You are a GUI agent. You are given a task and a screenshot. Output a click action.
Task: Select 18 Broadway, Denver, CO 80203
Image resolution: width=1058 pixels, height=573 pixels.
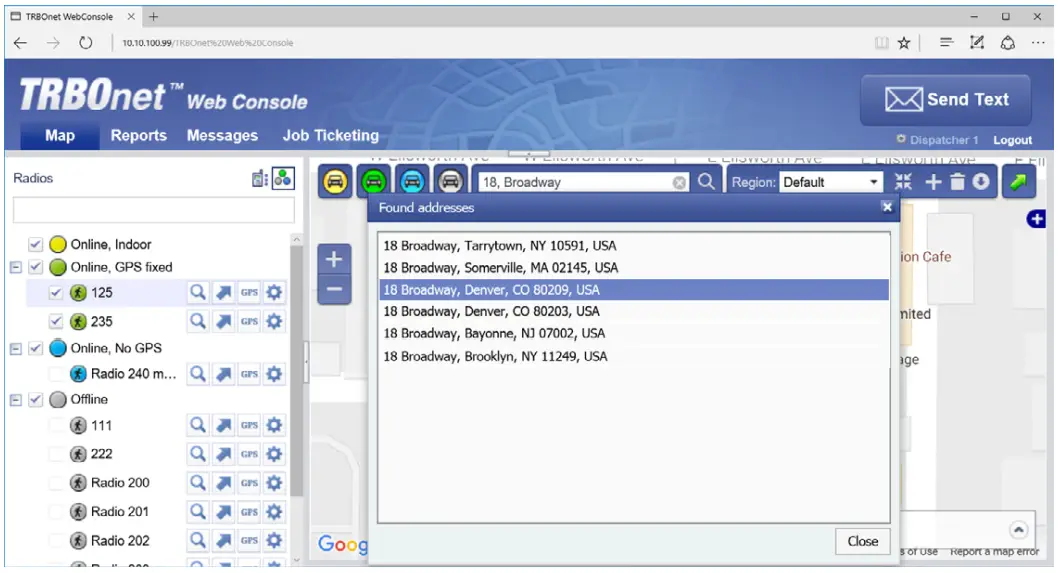(x=633, y=311)
